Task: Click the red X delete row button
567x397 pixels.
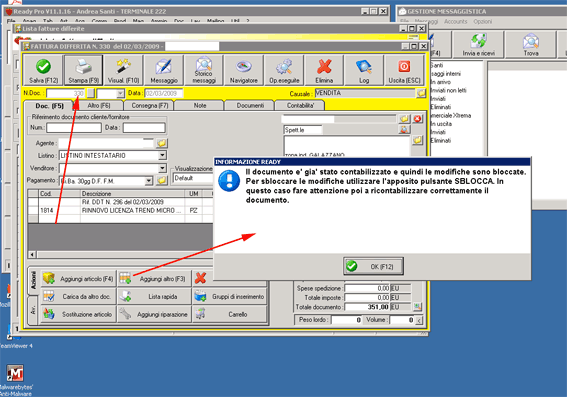Action: click(201, 278)
